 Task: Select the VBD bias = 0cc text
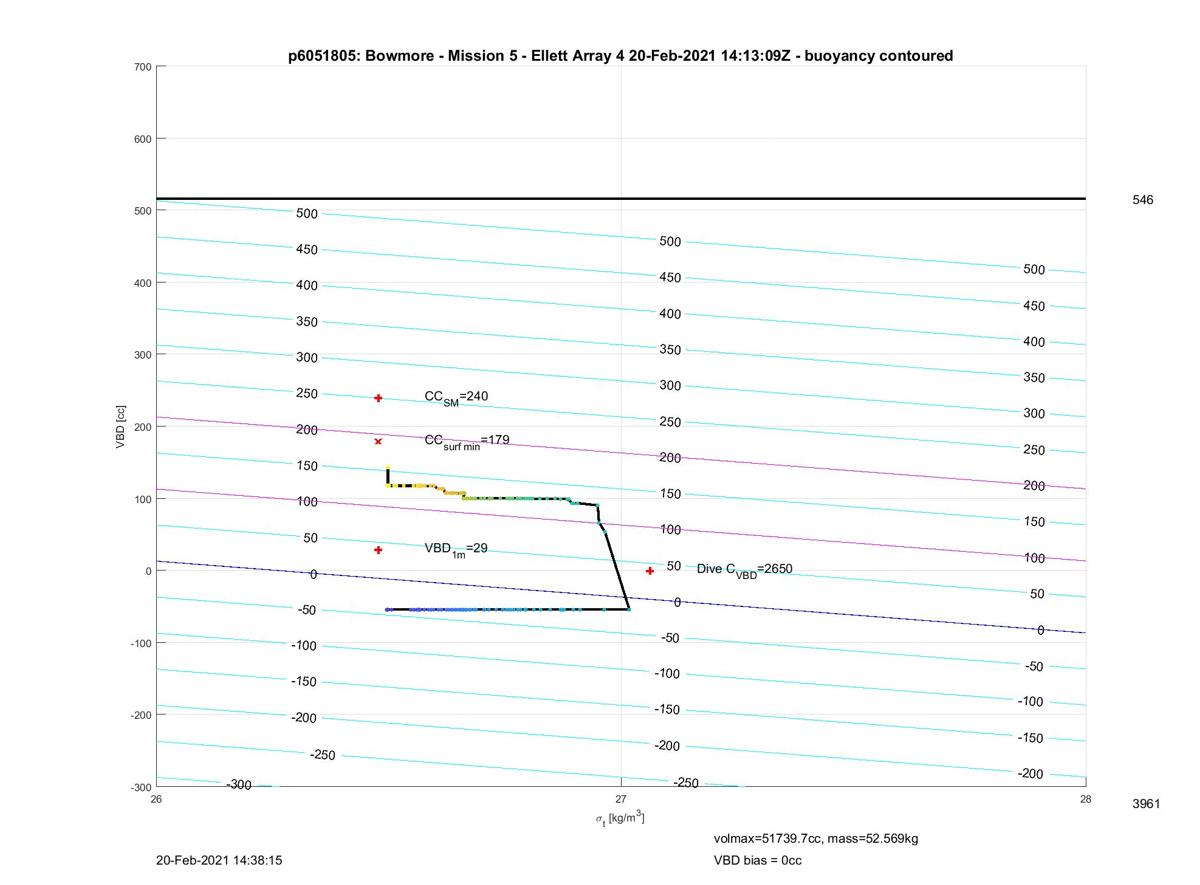757,860
